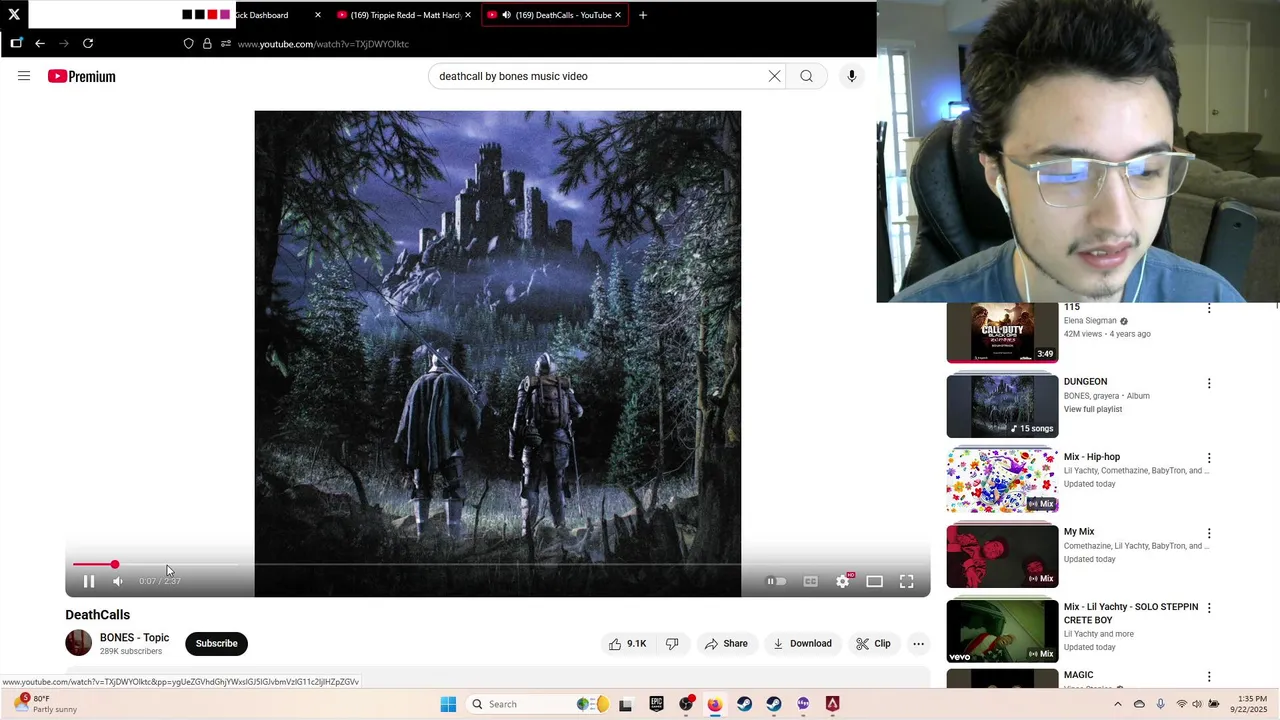Show hidden system tray icons
Screen dimensions: 1280x720
point(1118,704)
